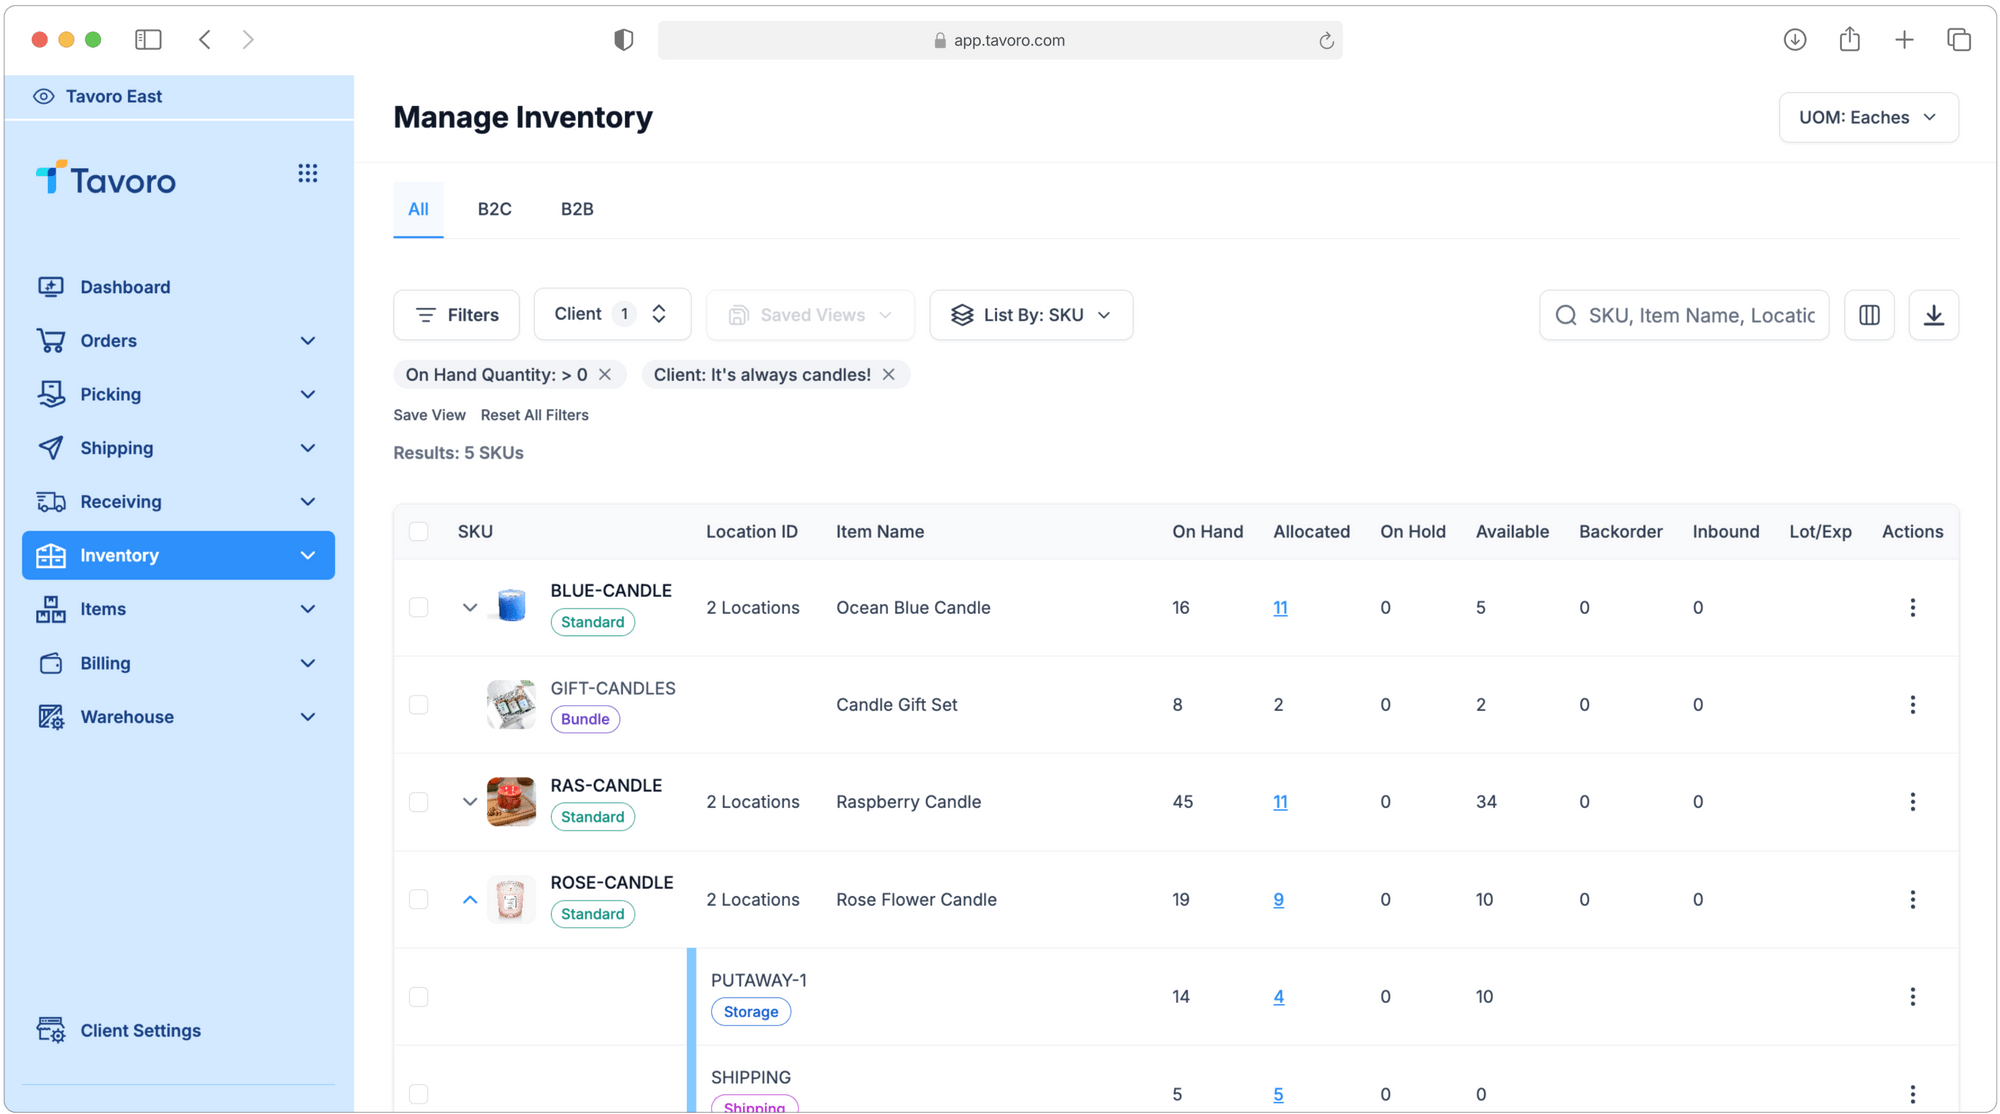Click Reset All Filters

(x=535, y=415)
